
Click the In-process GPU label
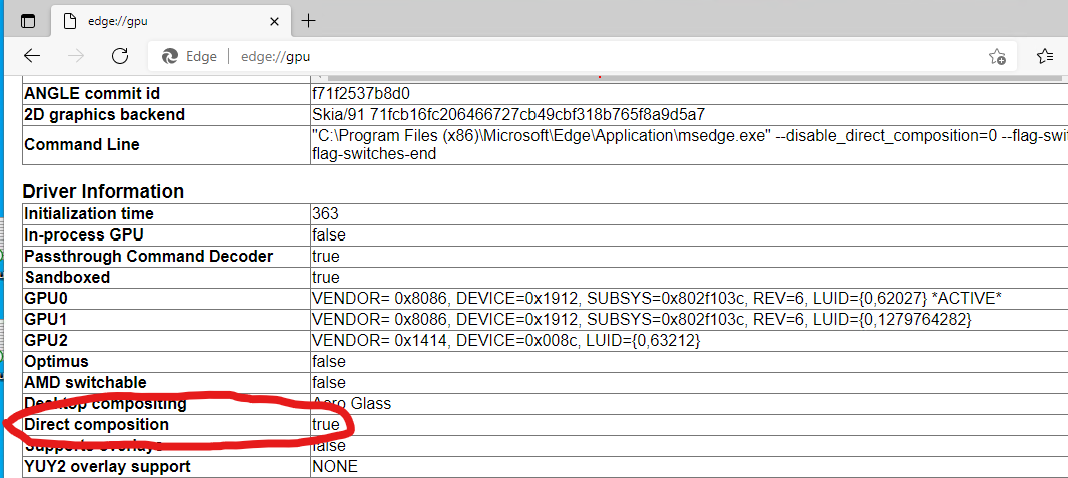click(x=84, y=235)
